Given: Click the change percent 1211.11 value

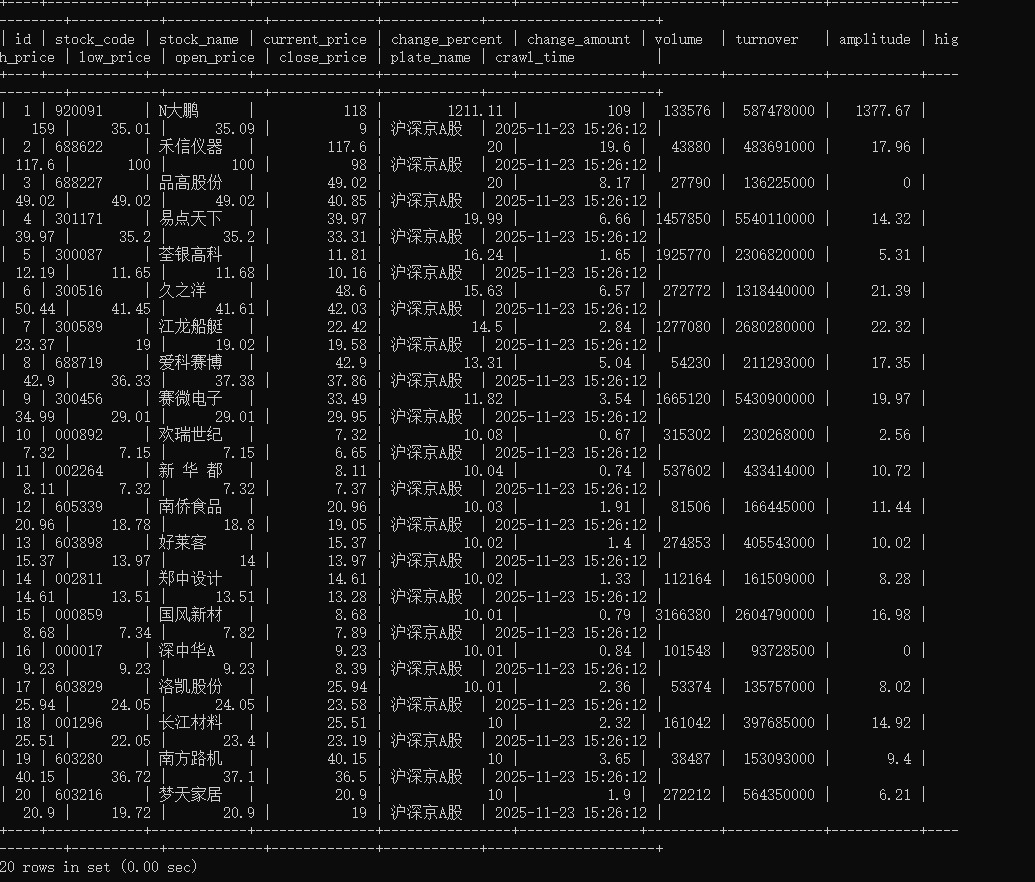Looking at the screenshot, I should [474, 110].
